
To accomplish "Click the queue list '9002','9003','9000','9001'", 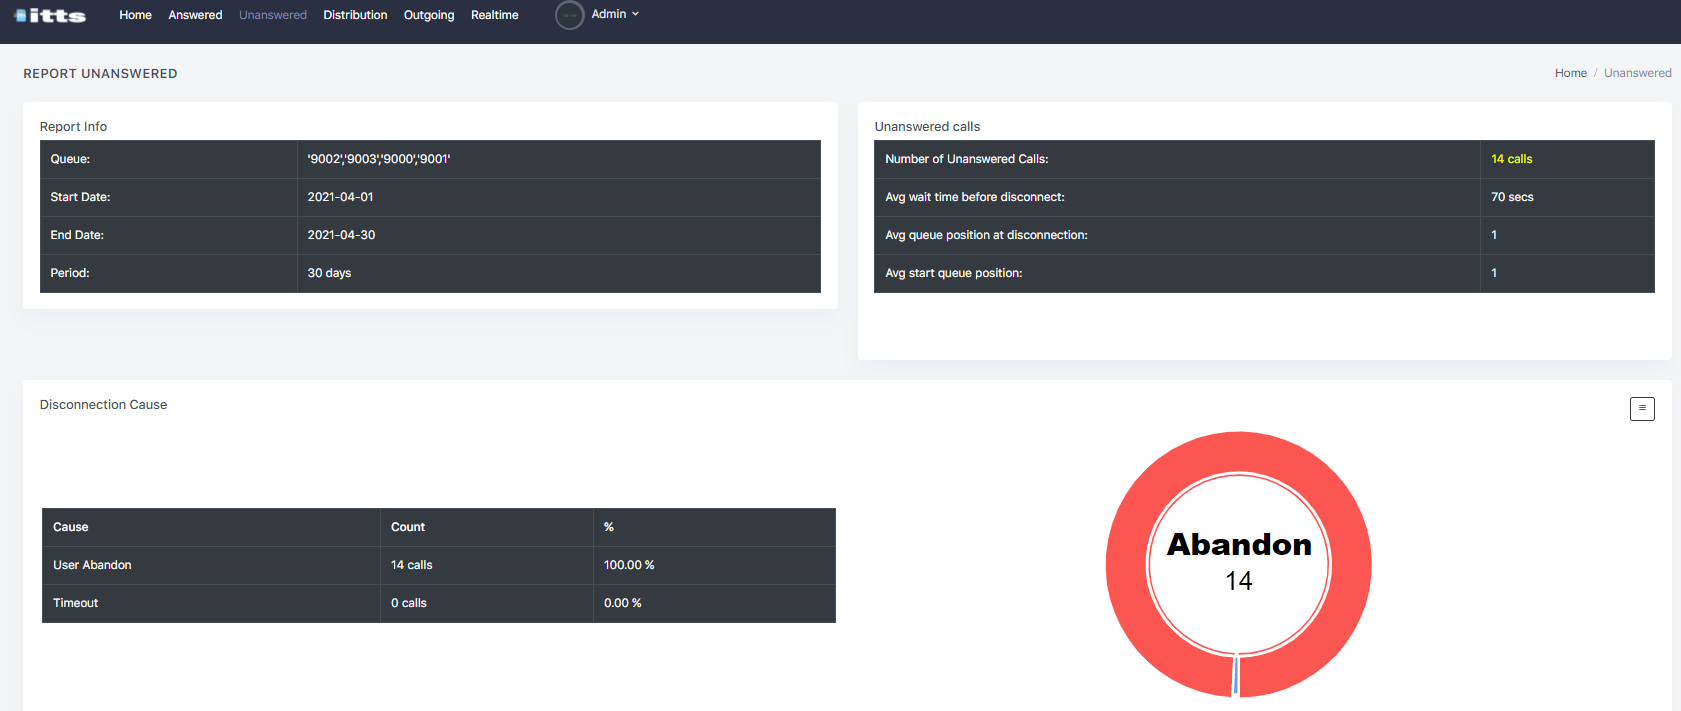I will (x=379, y=159).
